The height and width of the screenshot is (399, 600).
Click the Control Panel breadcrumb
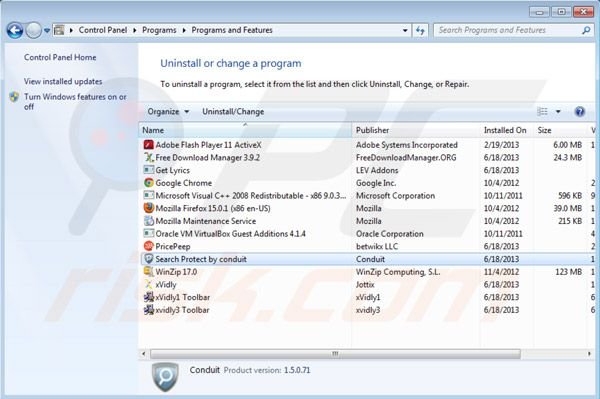[x=103, y=30]
